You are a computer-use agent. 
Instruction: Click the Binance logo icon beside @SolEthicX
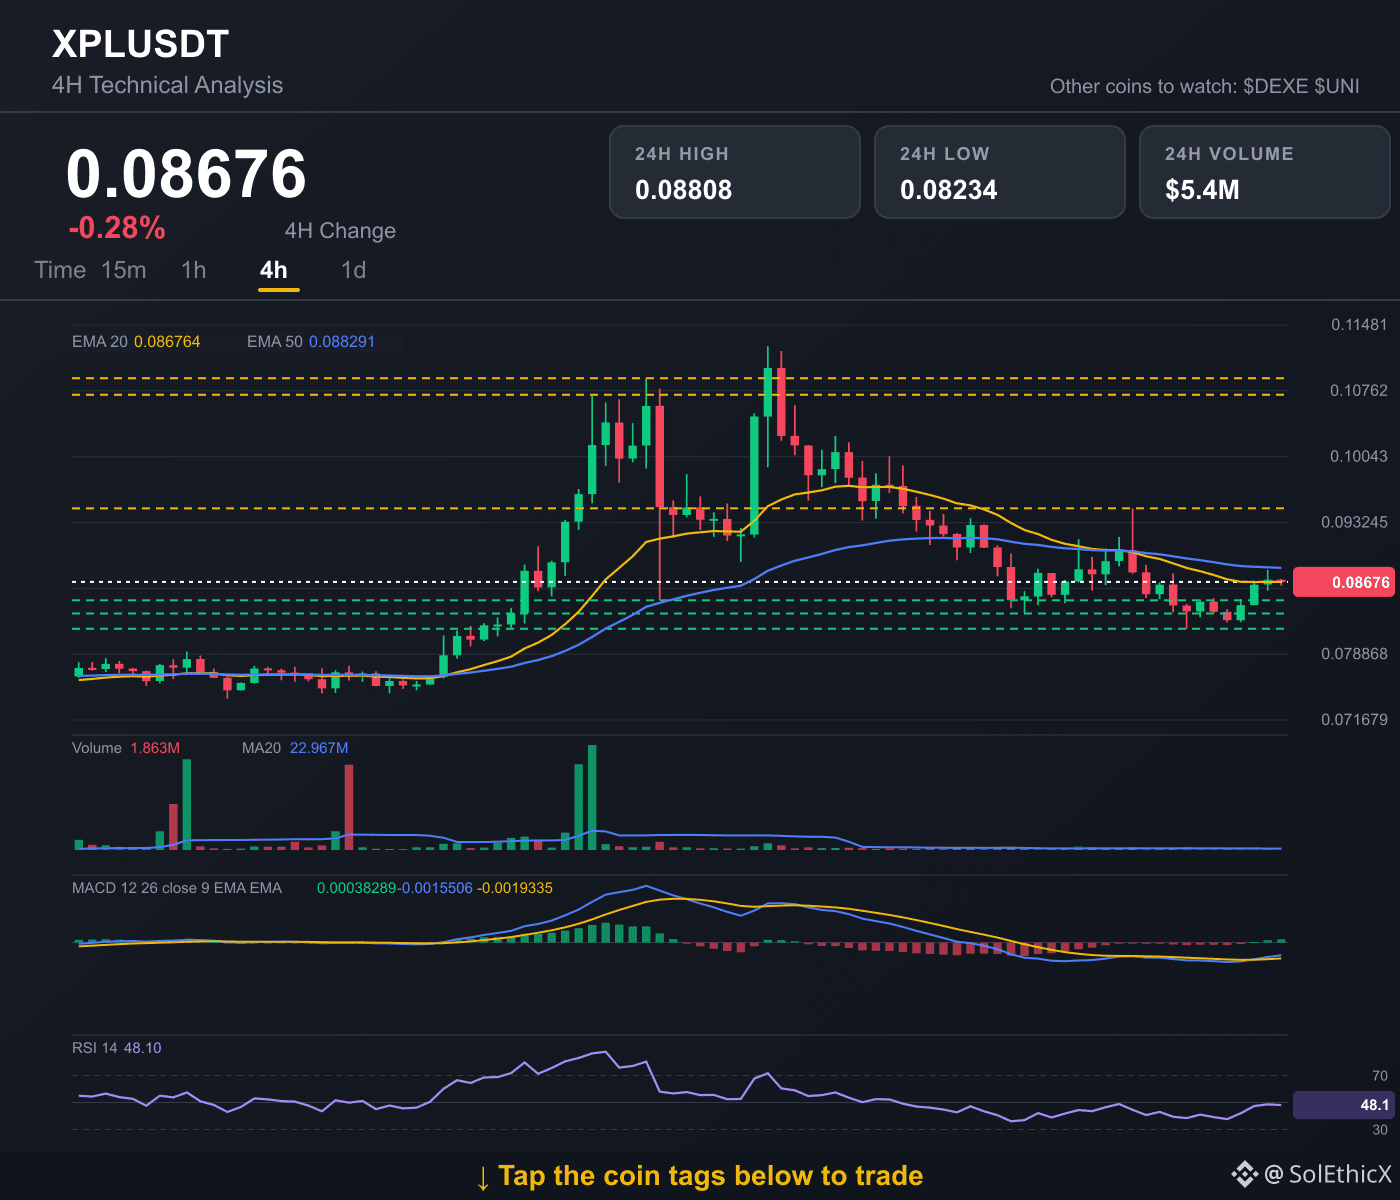coord(1244,1174)
